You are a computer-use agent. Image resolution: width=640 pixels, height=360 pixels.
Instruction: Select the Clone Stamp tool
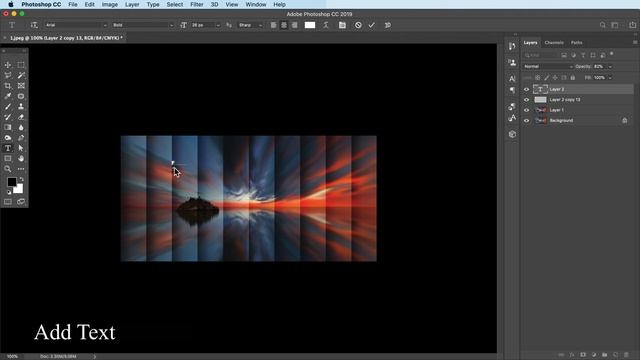click(x=21, y=107)
